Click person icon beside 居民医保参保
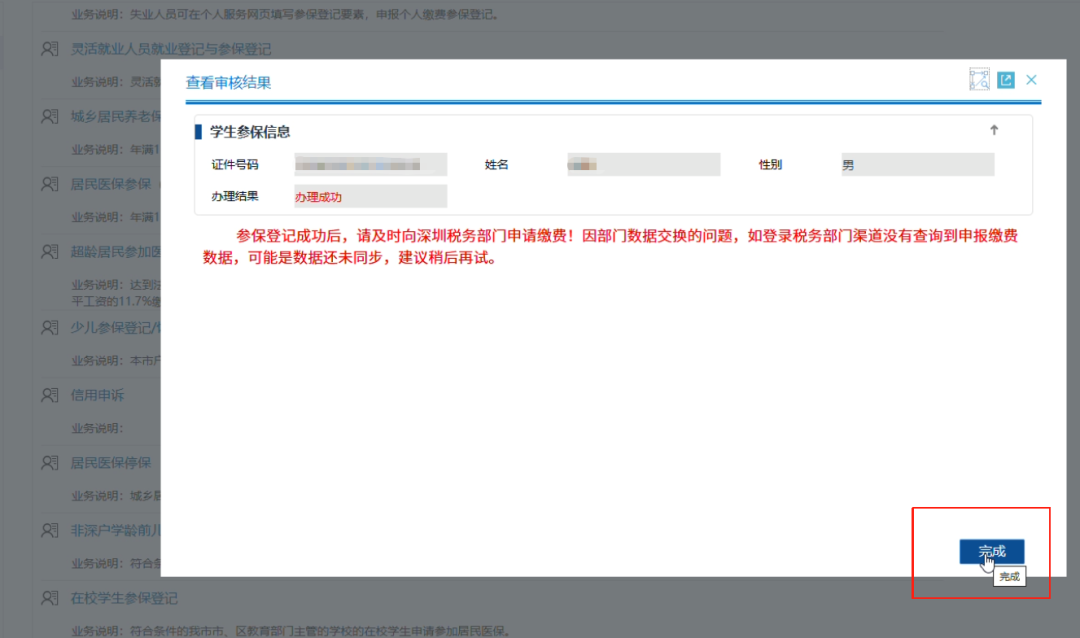Image resolution: width=1080 pixels, height=638 pixels. click(50, 184)
